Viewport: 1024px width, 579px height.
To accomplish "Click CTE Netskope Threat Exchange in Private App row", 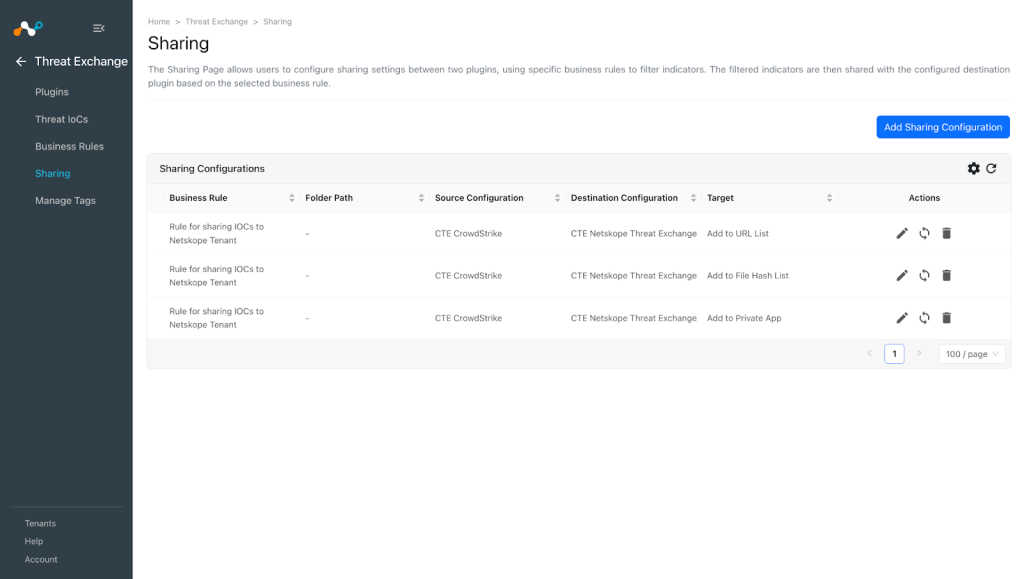I will click(x=633, y=319).
